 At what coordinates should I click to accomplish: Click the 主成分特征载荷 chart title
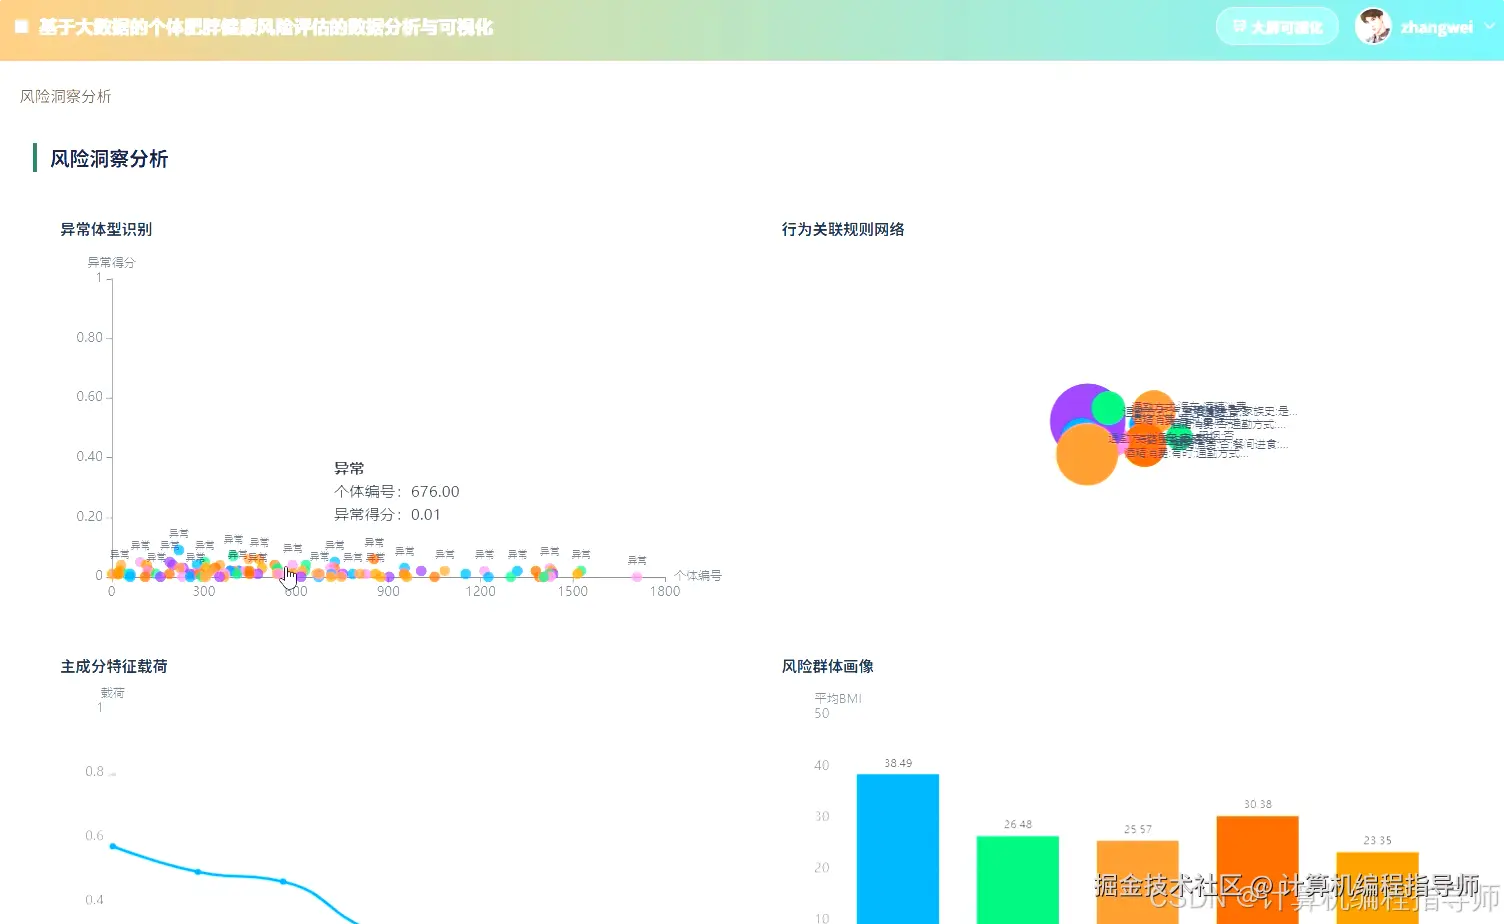[114, 666]
